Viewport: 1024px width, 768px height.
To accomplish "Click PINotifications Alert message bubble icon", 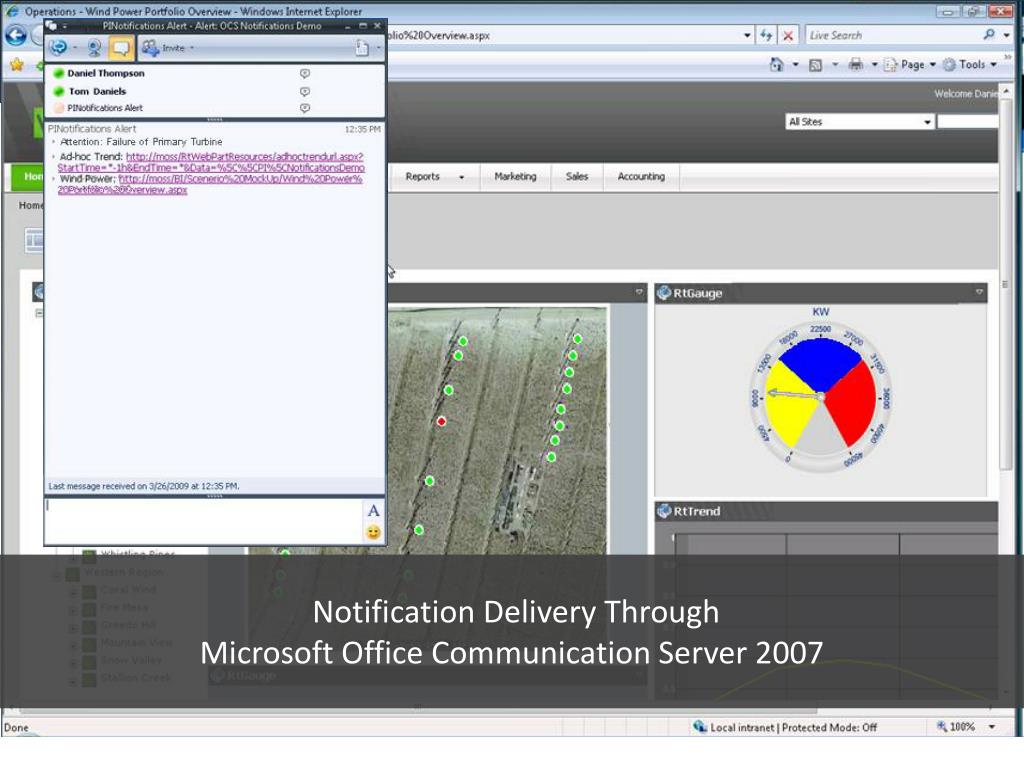I will coord(305,108).
